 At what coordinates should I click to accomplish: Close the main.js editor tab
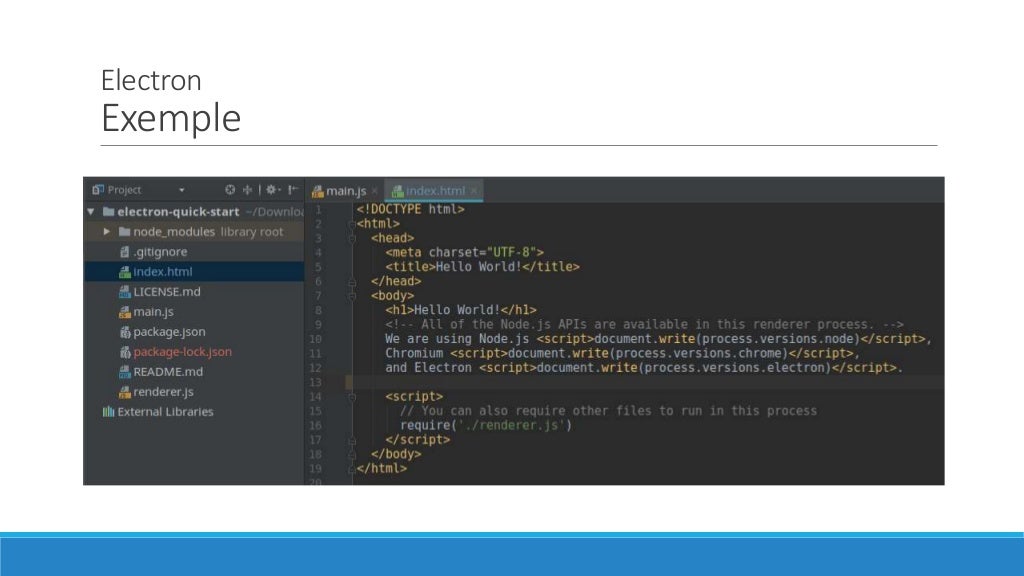tap(375, 191)
